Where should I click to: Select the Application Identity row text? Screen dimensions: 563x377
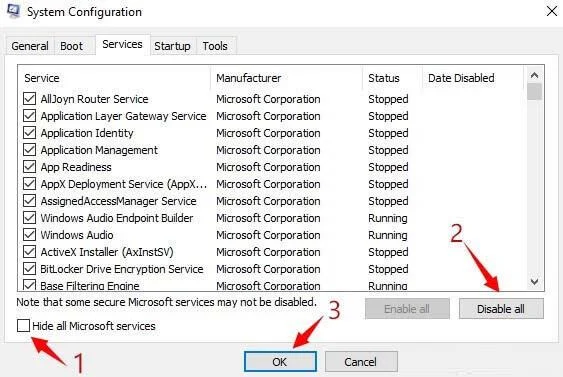click(x=87, y=133)
